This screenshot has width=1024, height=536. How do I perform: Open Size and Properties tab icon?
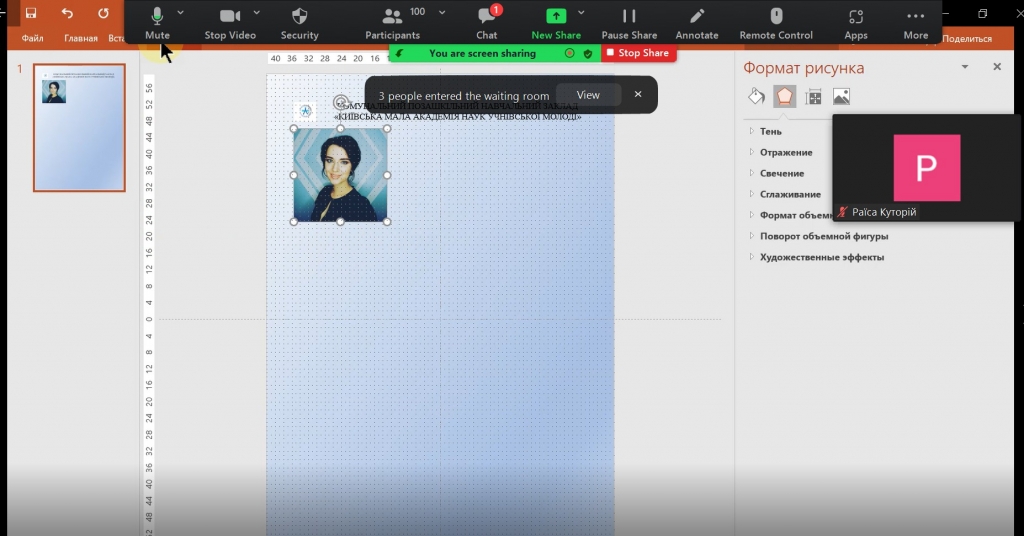[813, 97]
